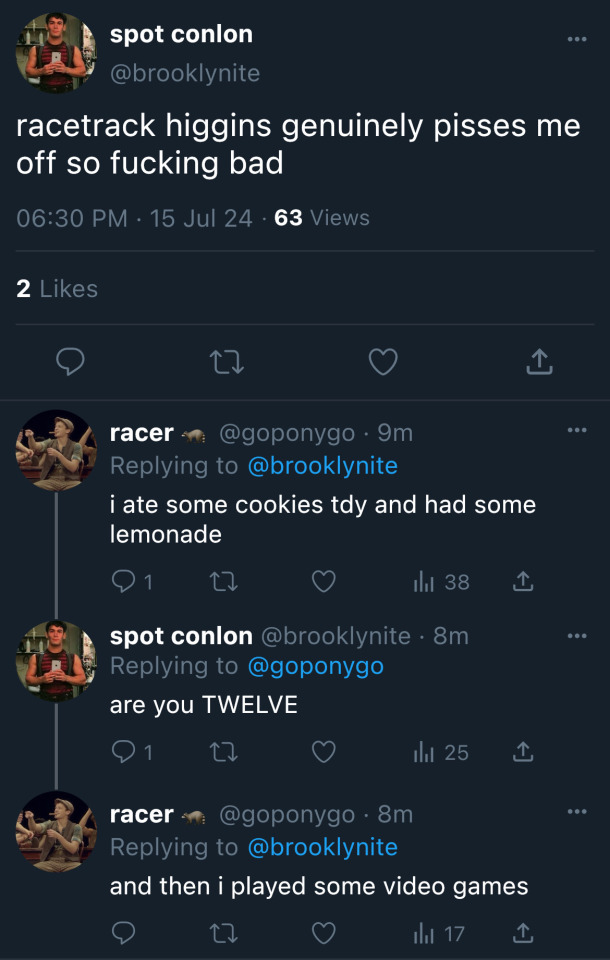Reply to racer's cookies and lemonade tweet

point(124,582)
